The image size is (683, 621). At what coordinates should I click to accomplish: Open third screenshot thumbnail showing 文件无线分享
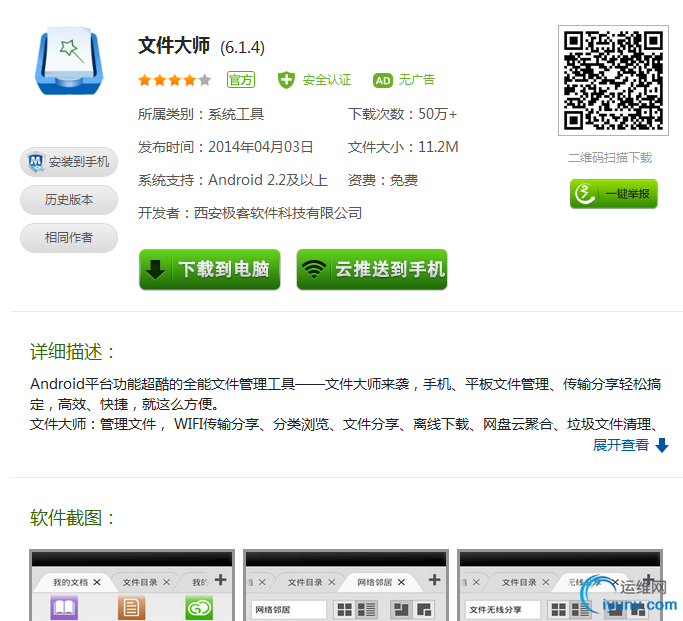560,585
